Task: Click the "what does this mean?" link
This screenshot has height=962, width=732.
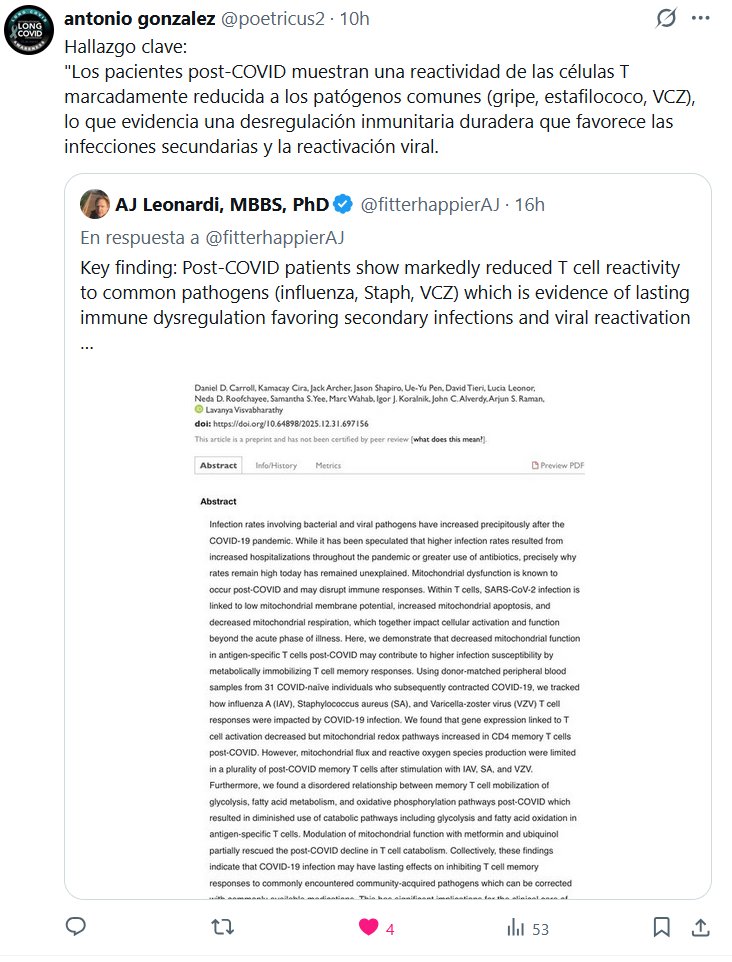Action: (x=452, y=440)
